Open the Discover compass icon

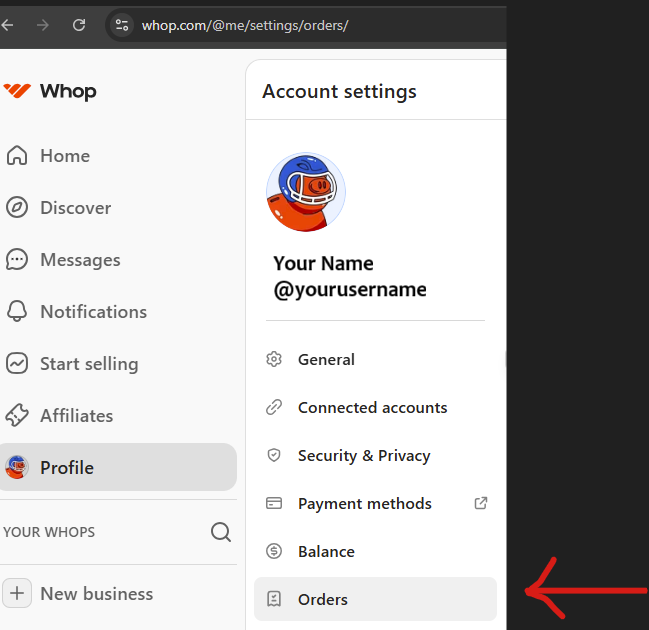[x=17, y=208]
